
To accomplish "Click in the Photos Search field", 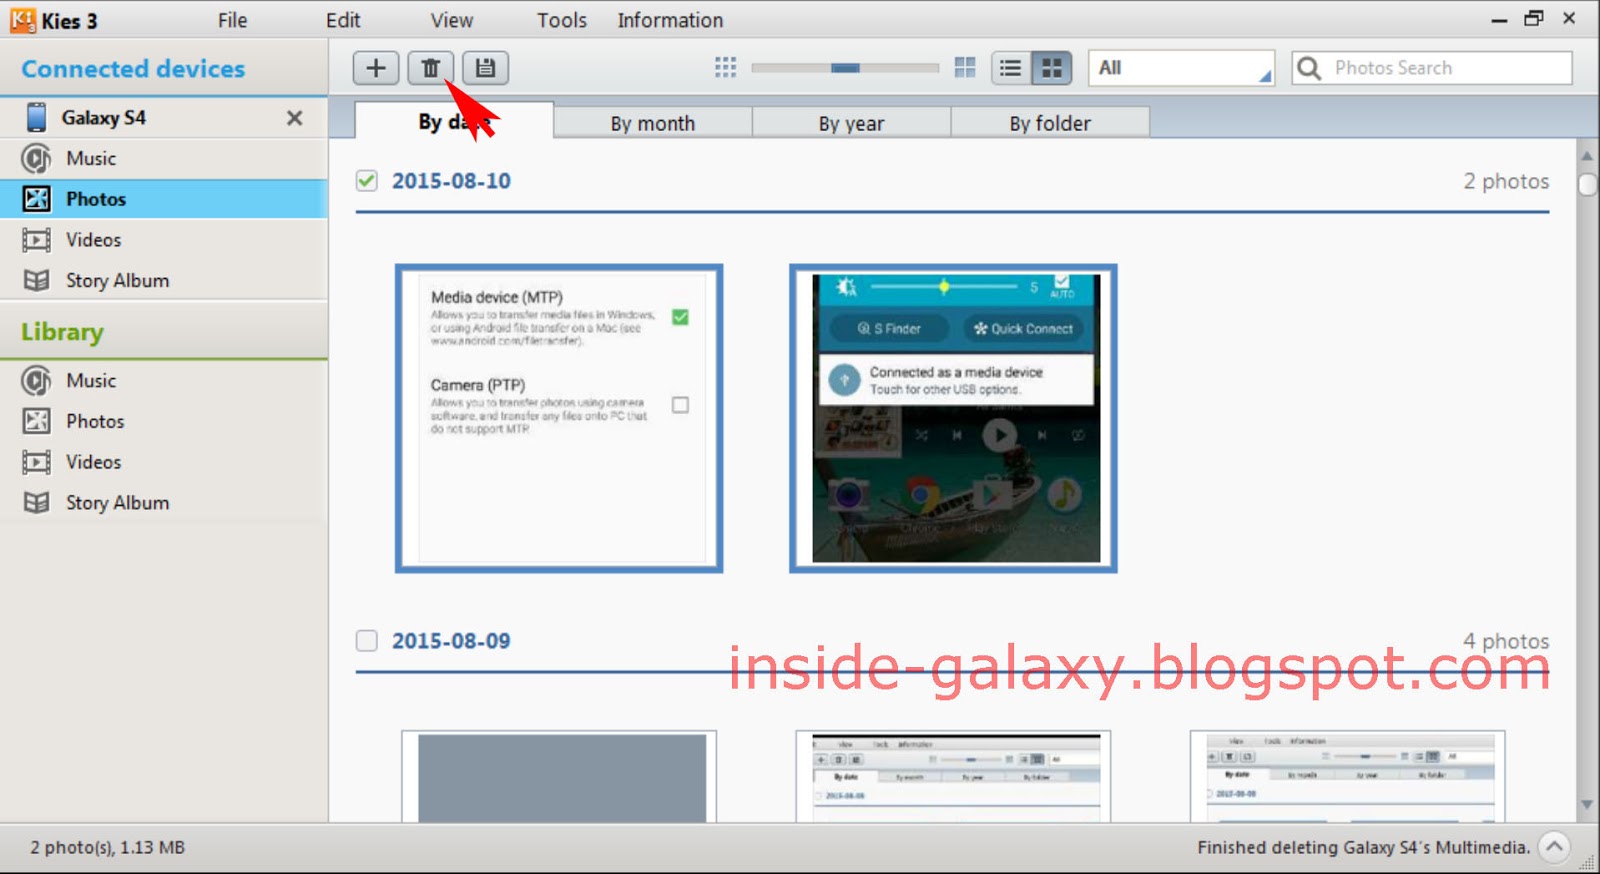I will (1432, 68).
